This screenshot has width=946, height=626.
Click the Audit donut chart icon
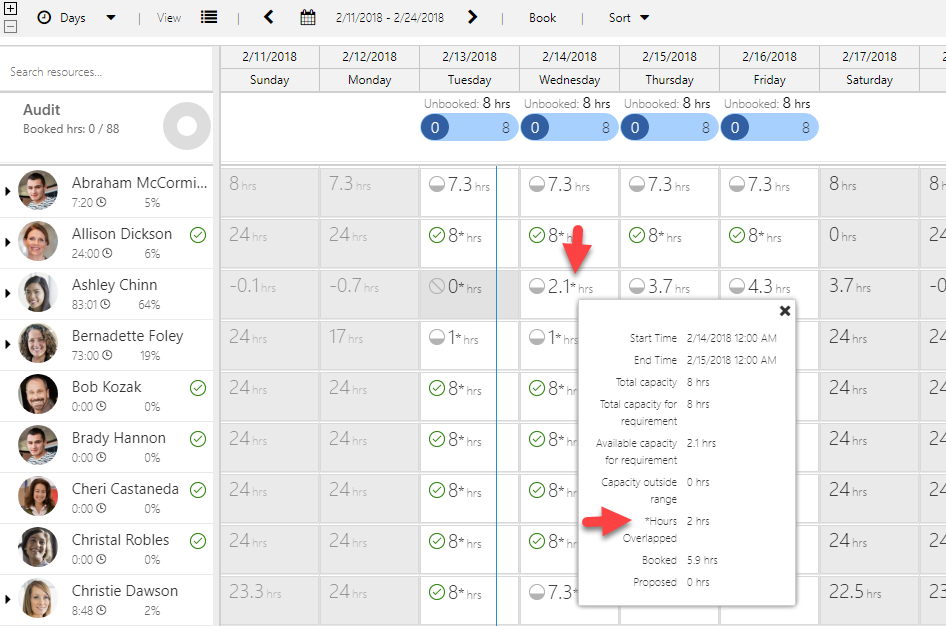187,126
